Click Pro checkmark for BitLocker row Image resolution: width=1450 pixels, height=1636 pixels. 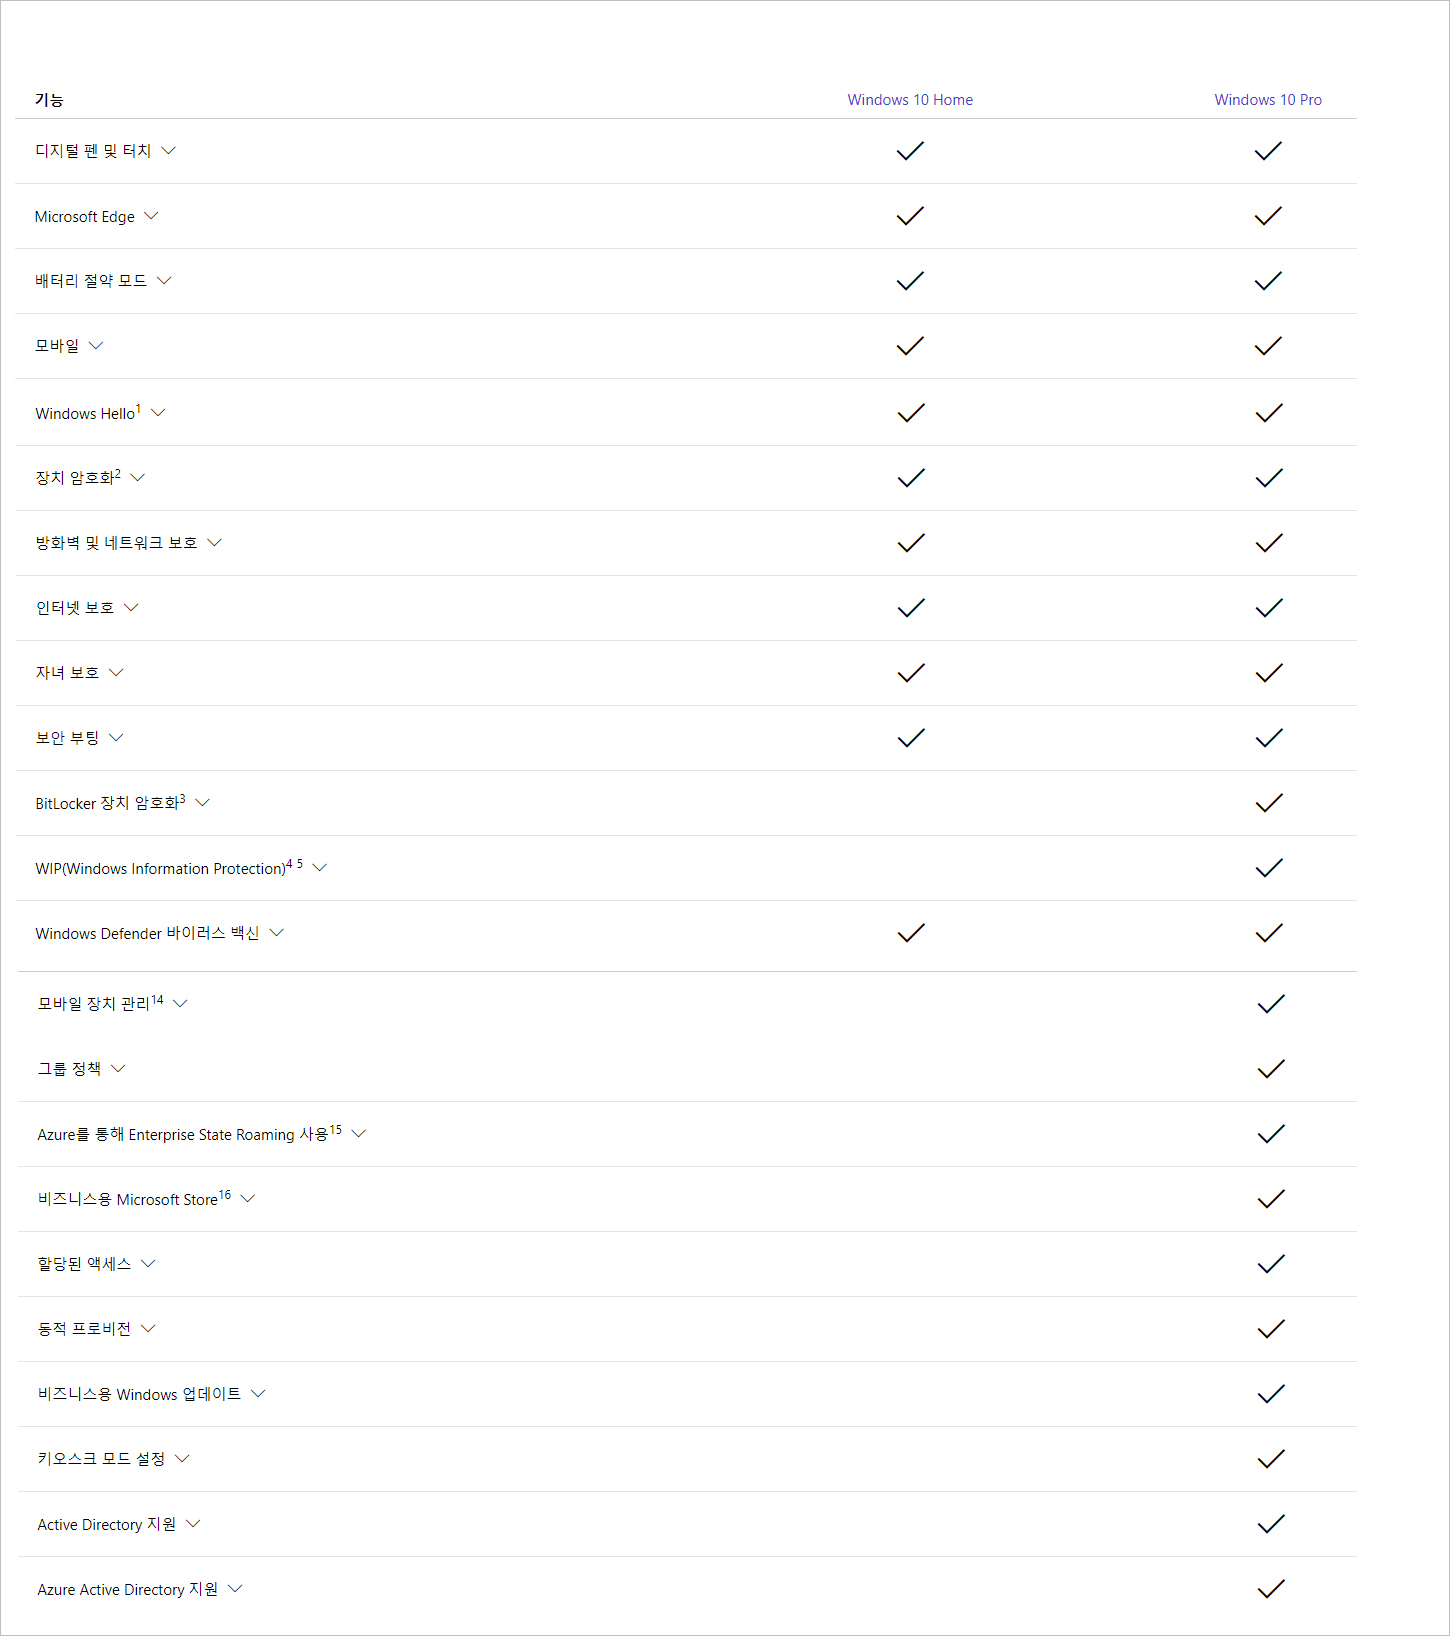coord(1269,803)
